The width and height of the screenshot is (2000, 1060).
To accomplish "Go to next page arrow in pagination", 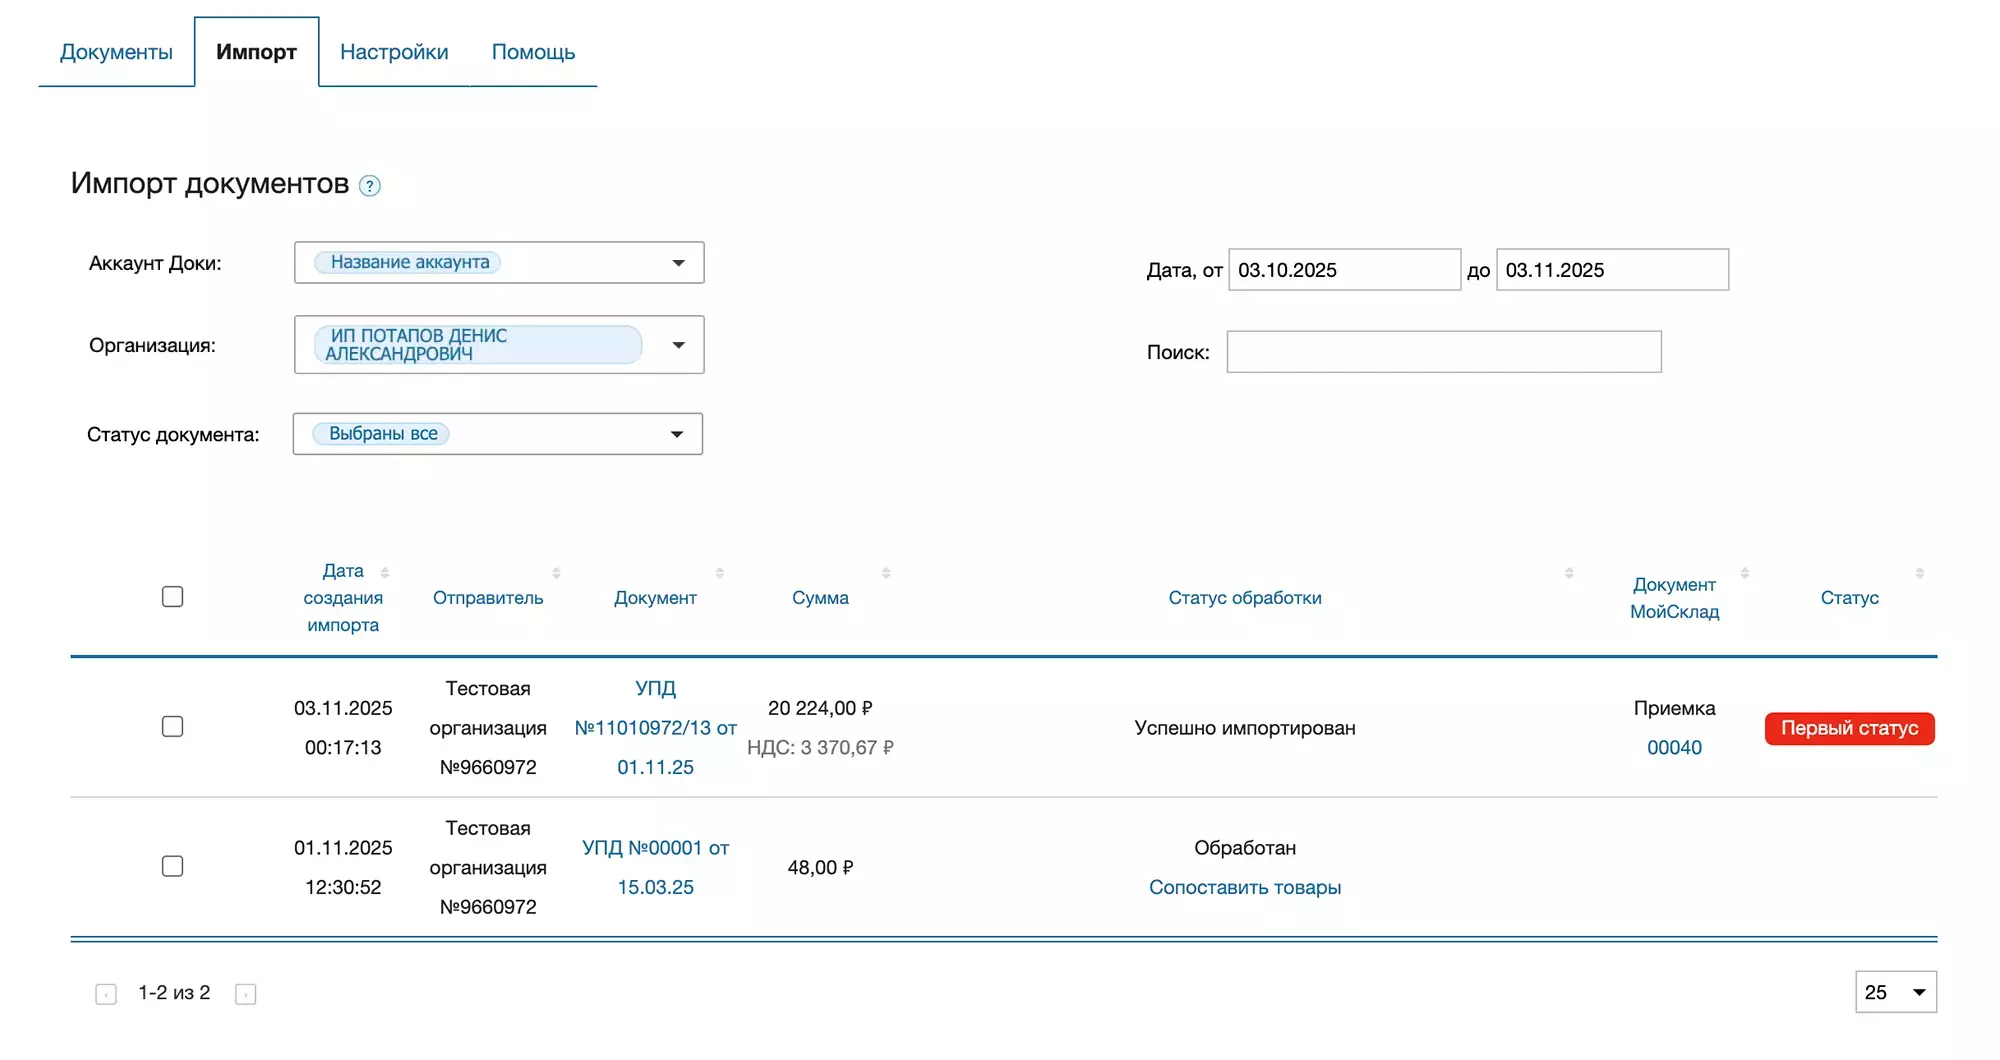I will [245, 994].
